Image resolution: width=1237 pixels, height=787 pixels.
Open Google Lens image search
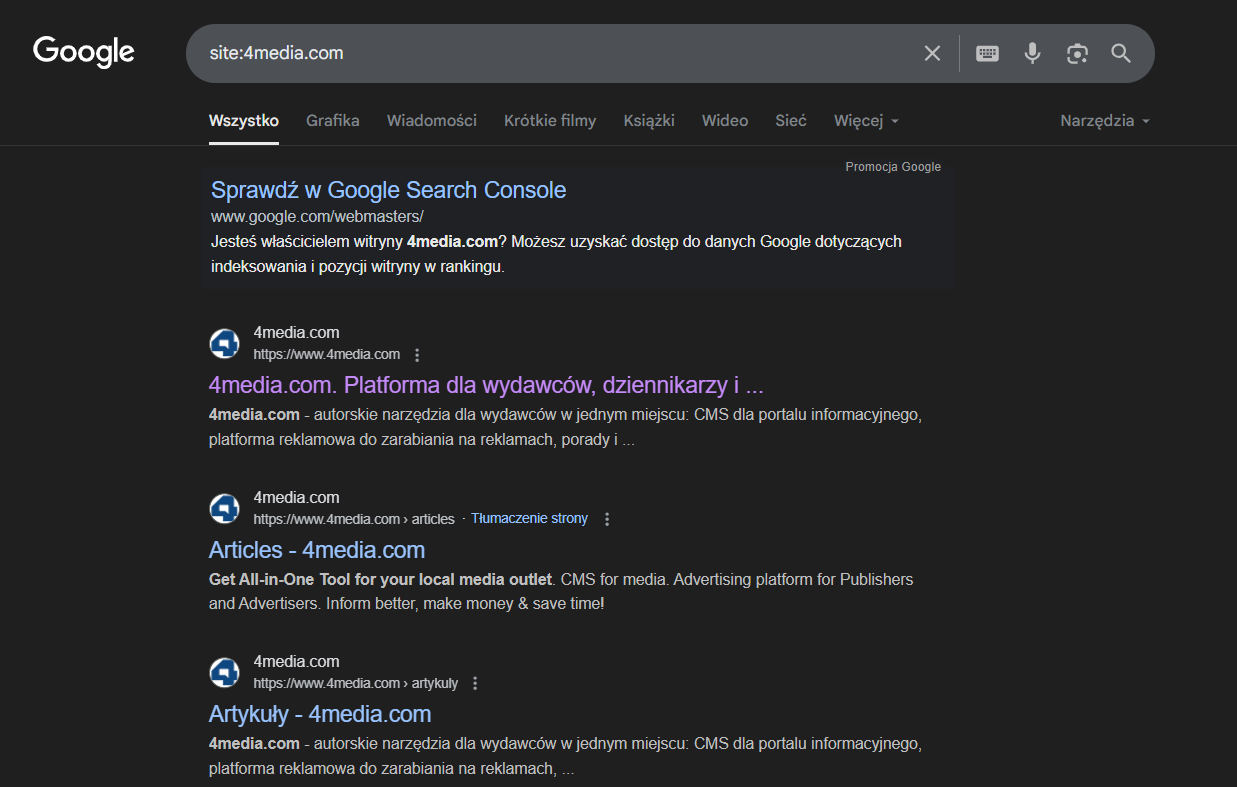pyautogui.click(x=1077, y=53)
